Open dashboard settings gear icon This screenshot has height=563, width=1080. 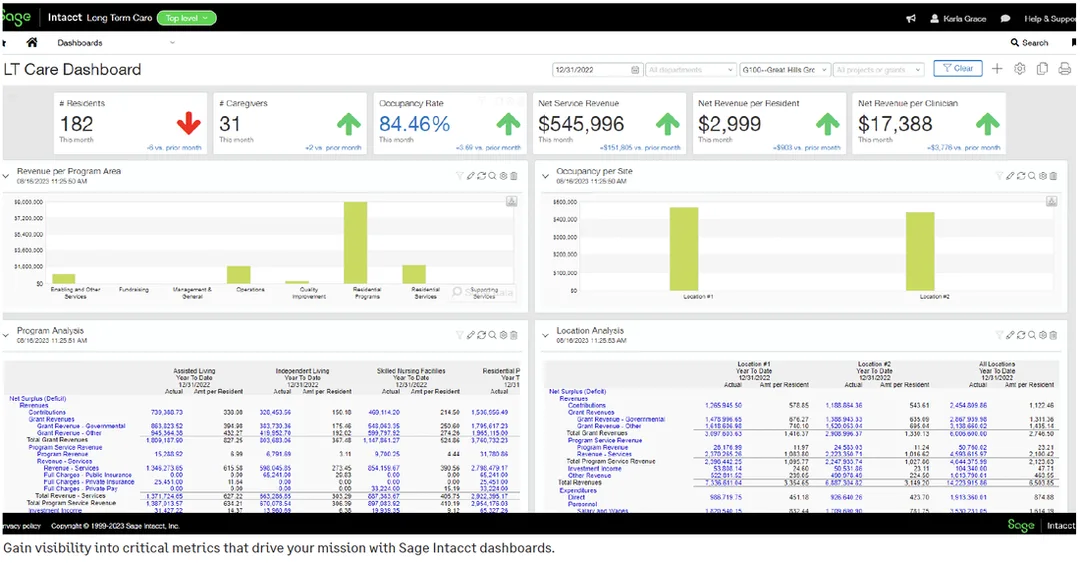1019,69
